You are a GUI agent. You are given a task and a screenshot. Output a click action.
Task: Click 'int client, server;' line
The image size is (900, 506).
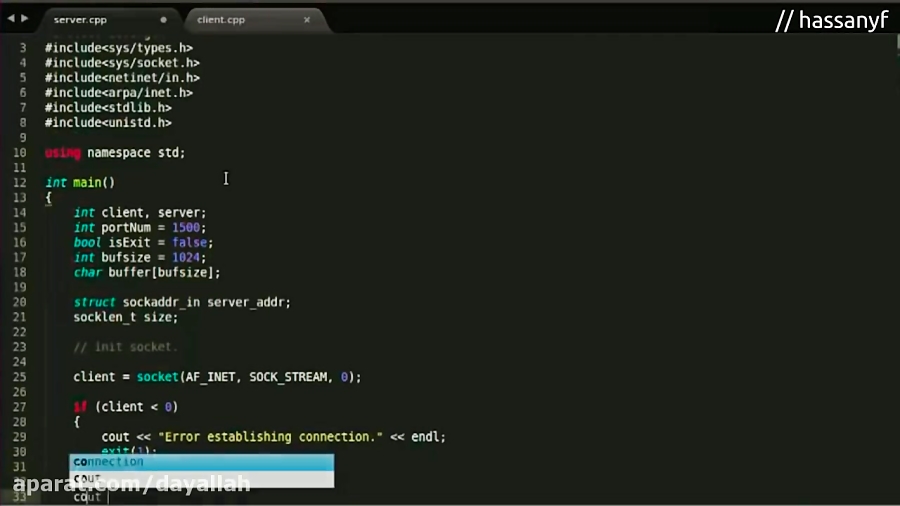coord(139,212)
